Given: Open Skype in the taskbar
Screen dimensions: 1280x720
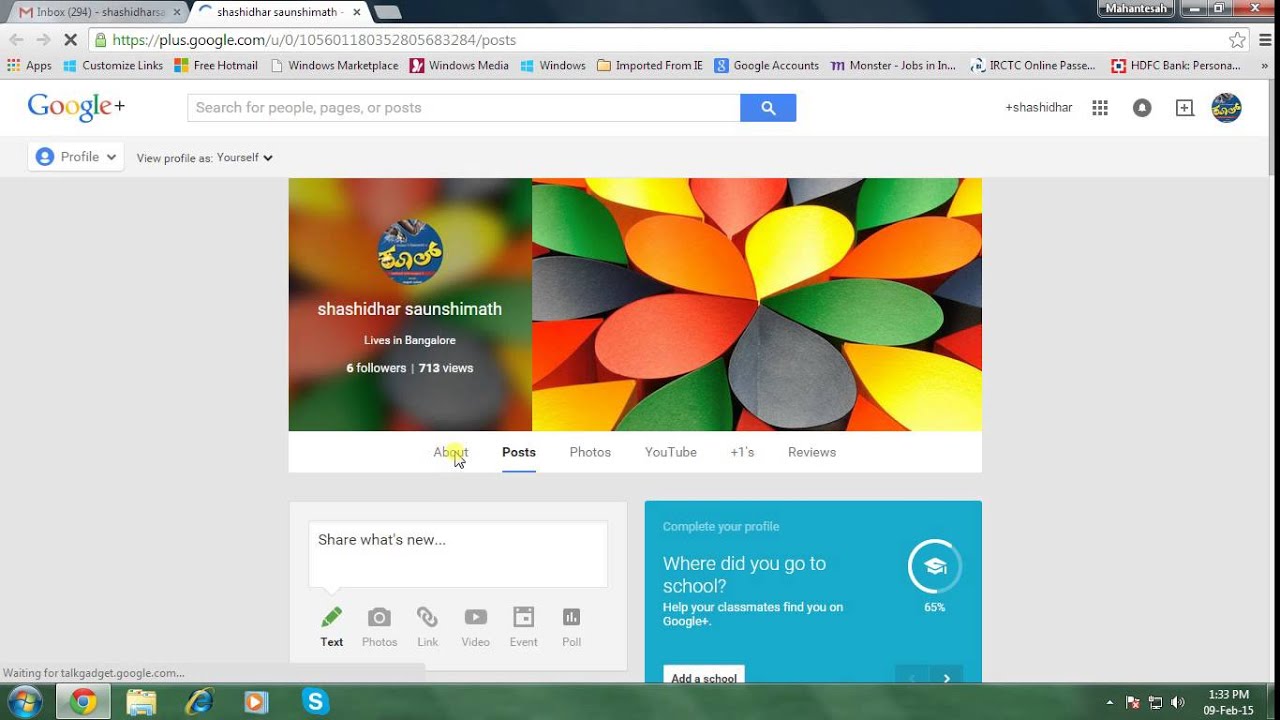Looking at the screenshot, I should (316, 702).
